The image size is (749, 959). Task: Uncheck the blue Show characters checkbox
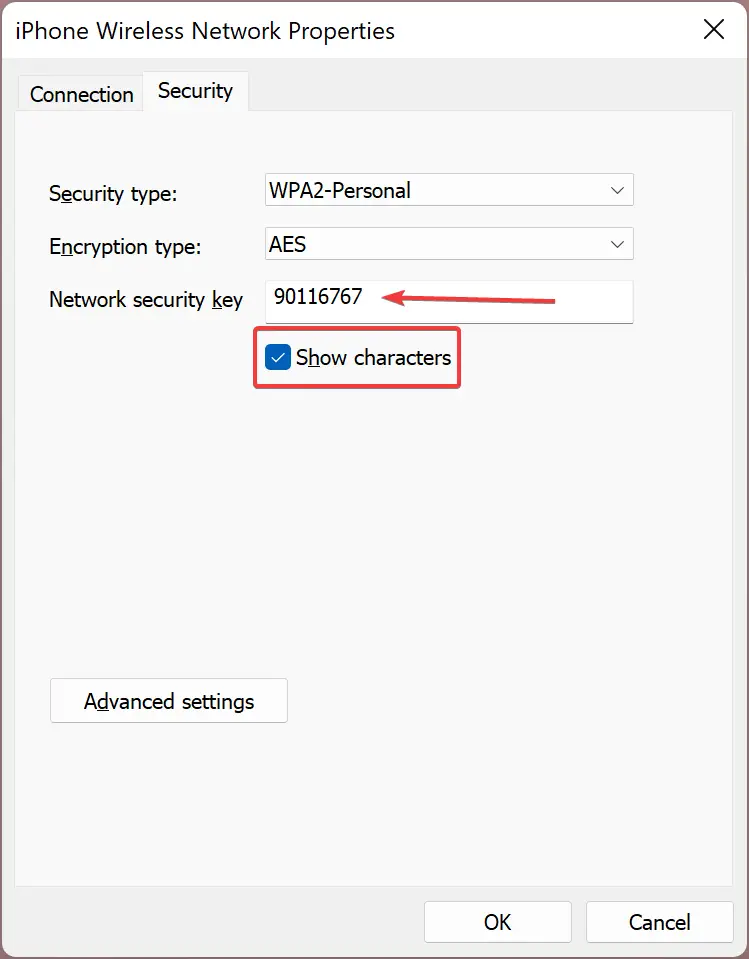tap(278, 357)
